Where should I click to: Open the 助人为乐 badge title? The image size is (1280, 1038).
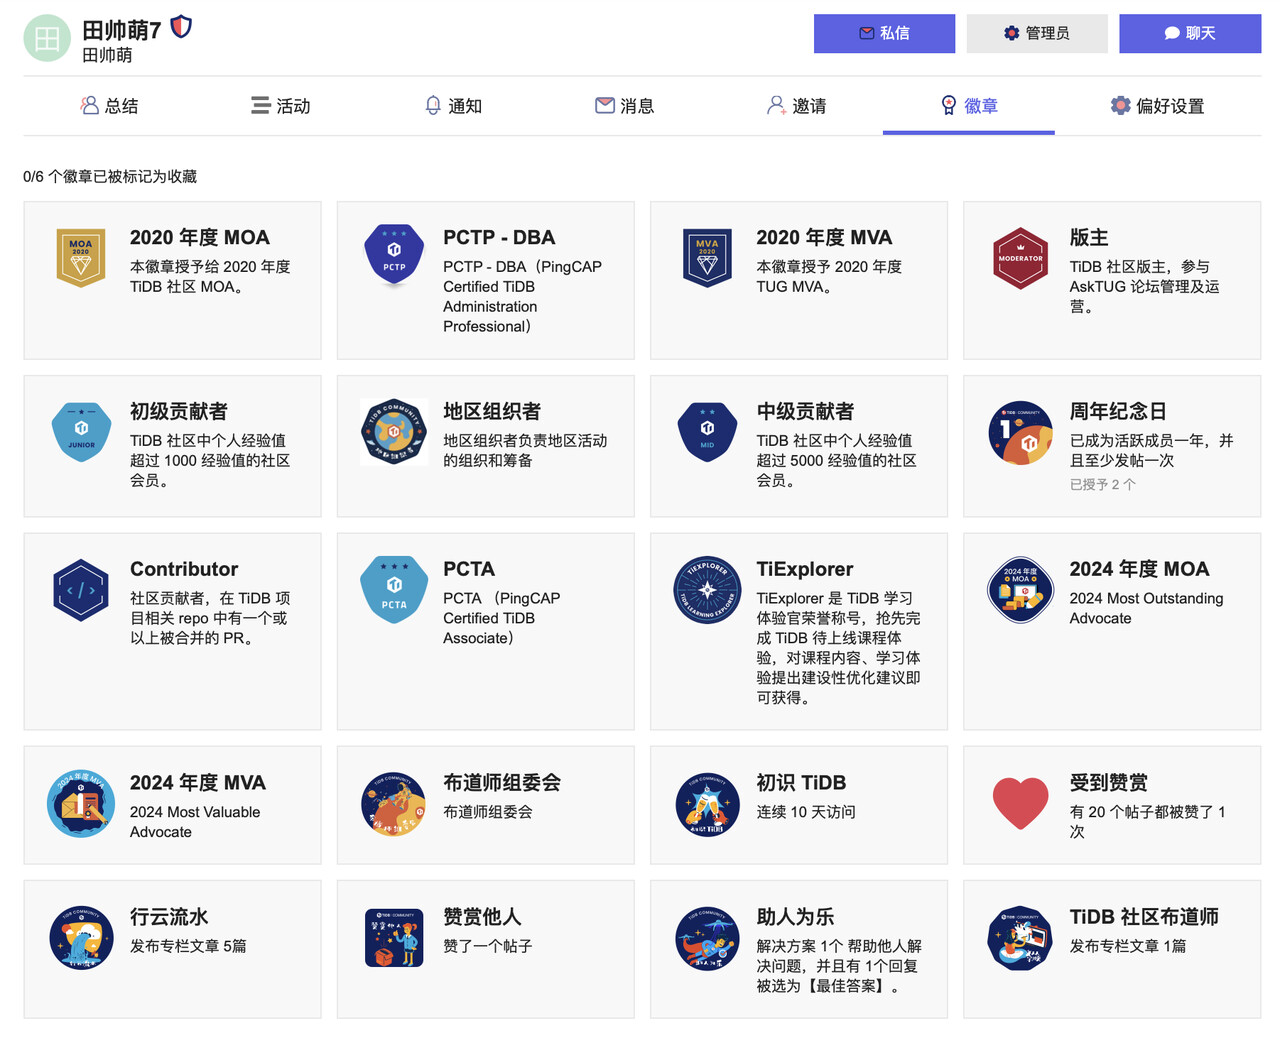coord(796,917)
